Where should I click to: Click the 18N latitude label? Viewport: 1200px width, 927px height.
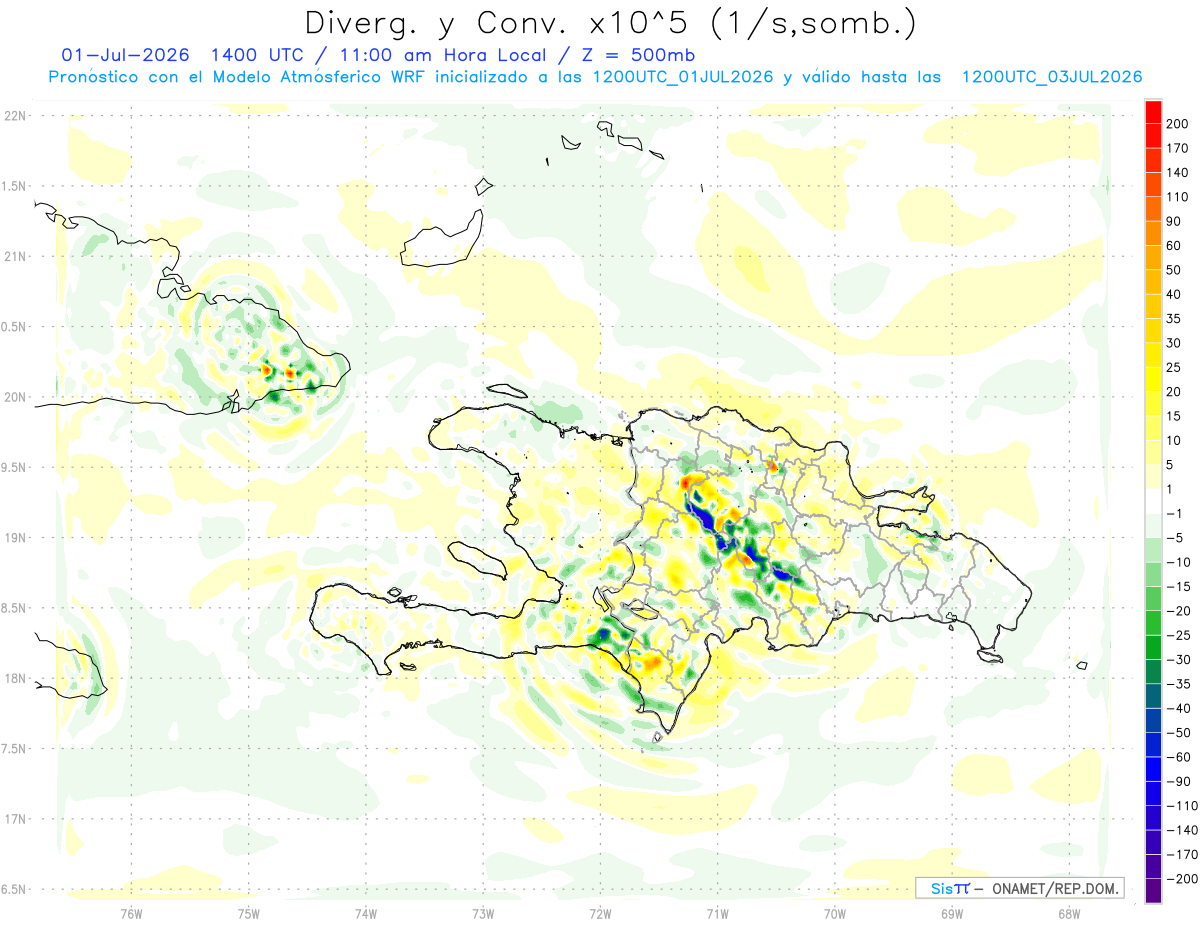[x=14, y=678]
